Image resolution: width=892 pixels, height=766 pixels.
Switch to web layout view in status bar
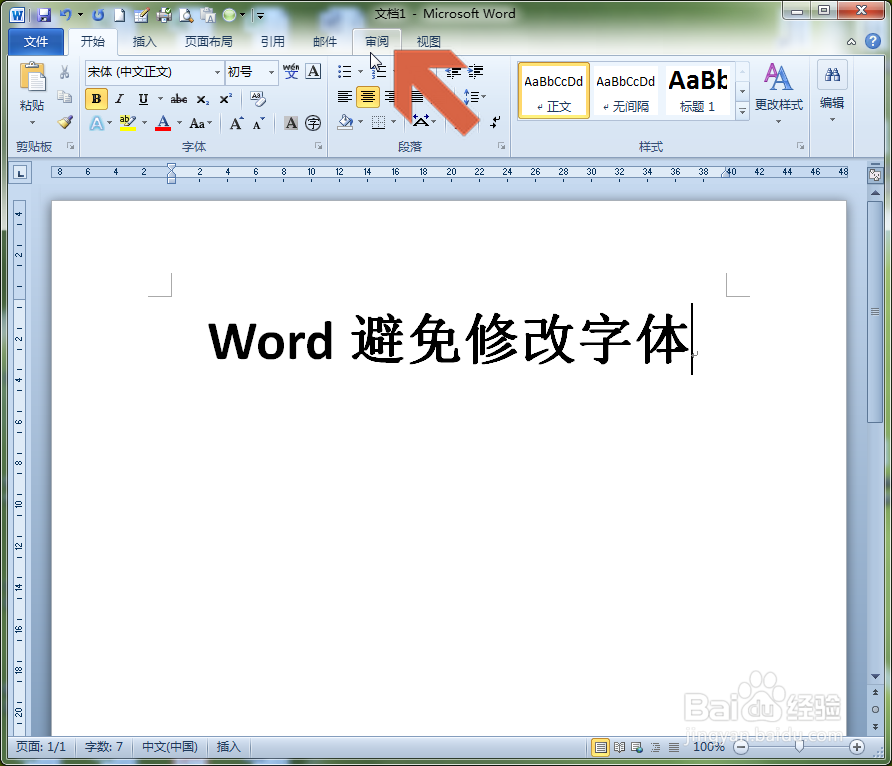tap(637, 747)
